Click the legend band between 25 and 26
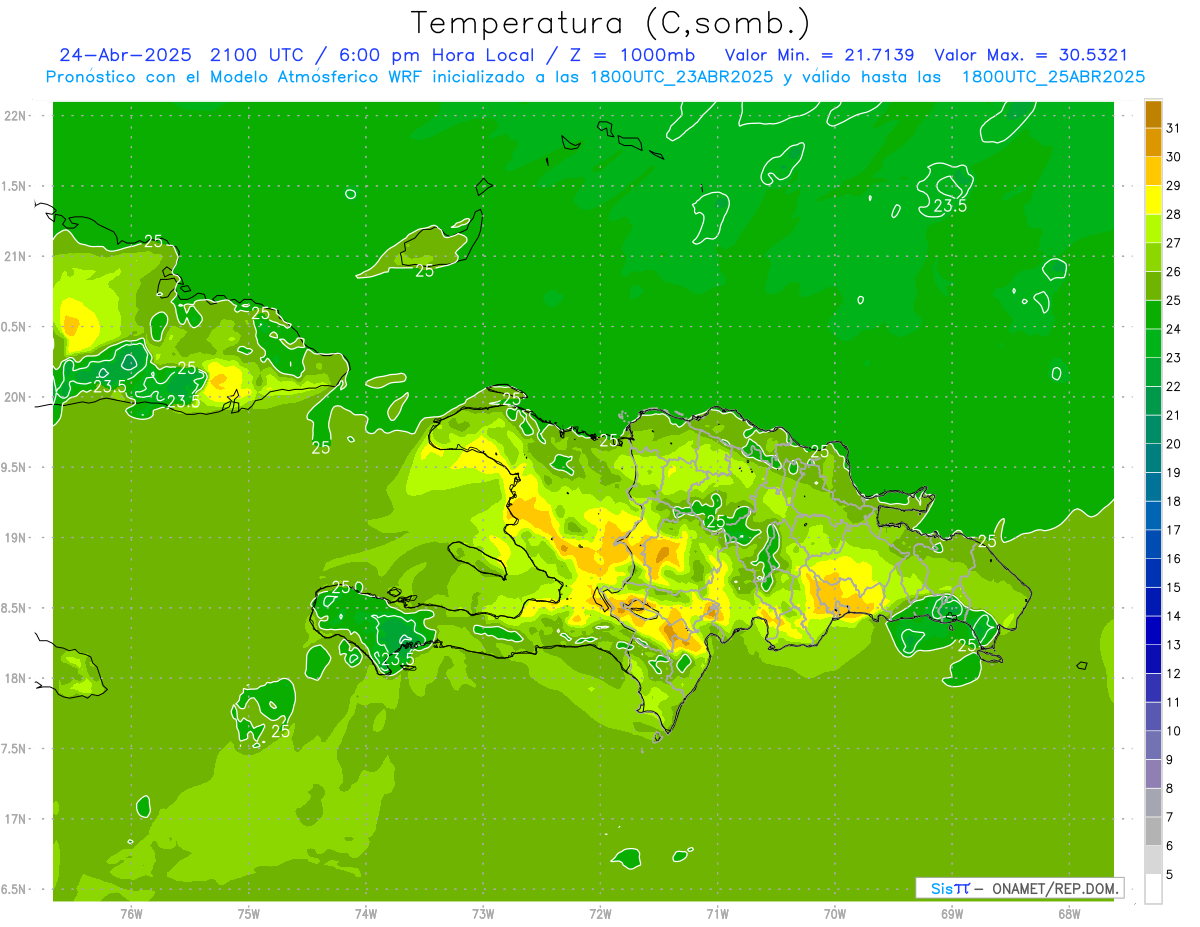Screen dimensions: 1200x927 (1154, 286)
